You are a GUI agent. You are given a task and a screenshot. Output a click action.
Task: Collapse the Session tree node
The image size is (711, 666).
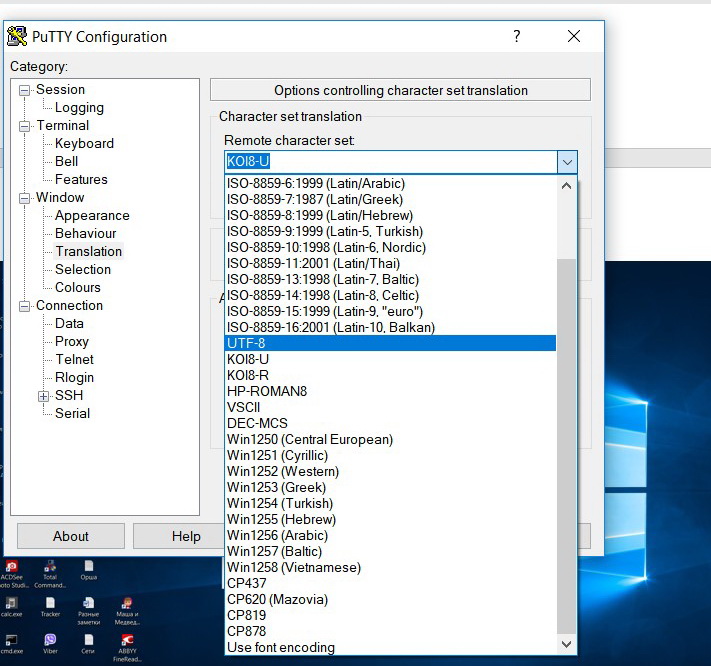tap(24, 90)
